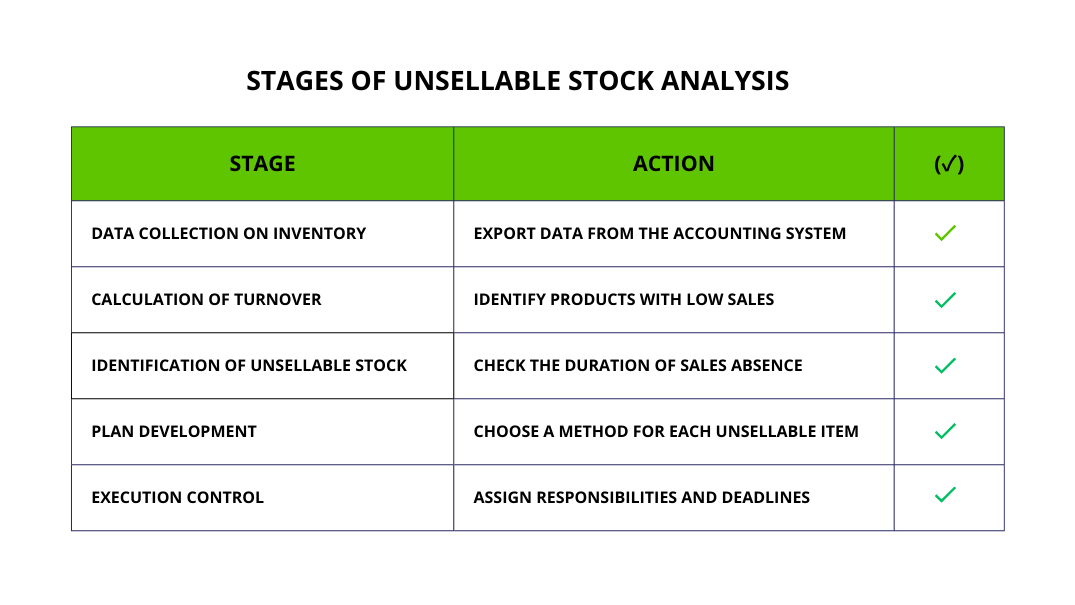
Task: Select the Data Collection on Inventory cell
Action: [x=228, y=234]
